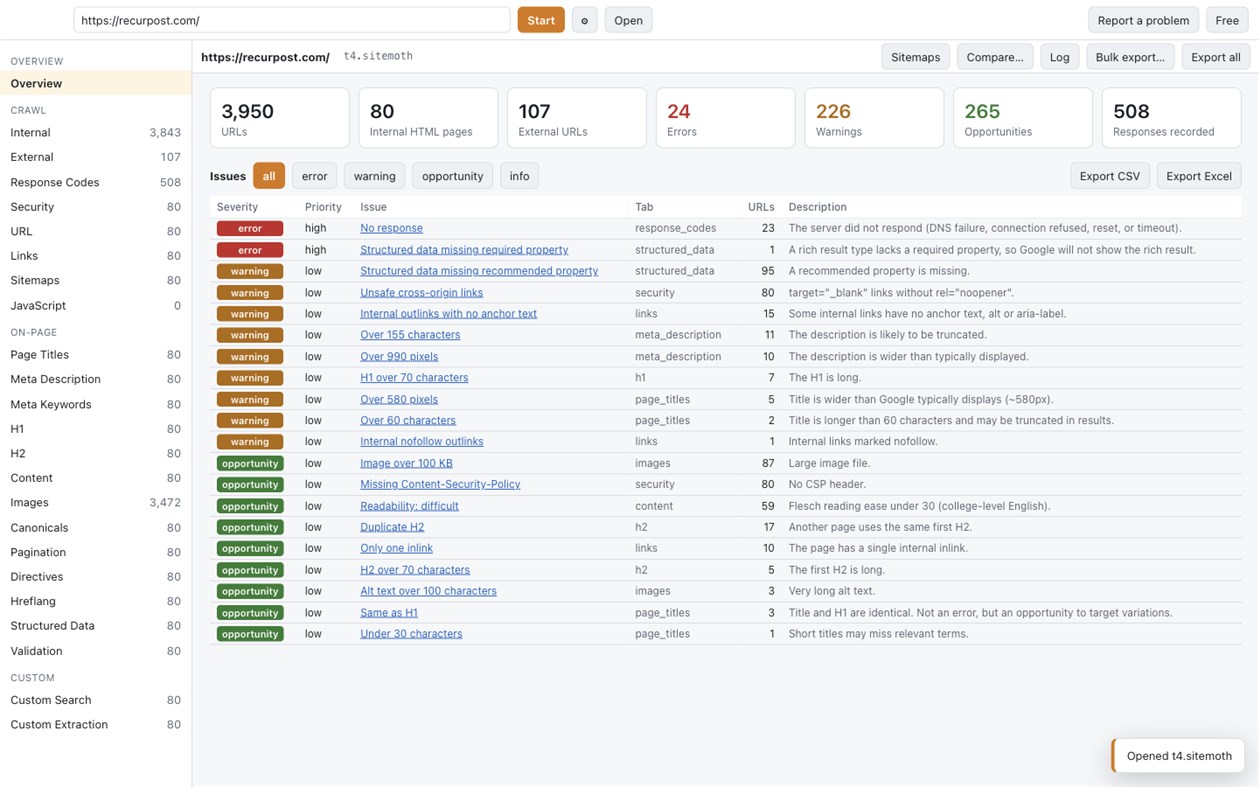
Task: Open the Sitemaps button in header
Action: coord(915,57)
